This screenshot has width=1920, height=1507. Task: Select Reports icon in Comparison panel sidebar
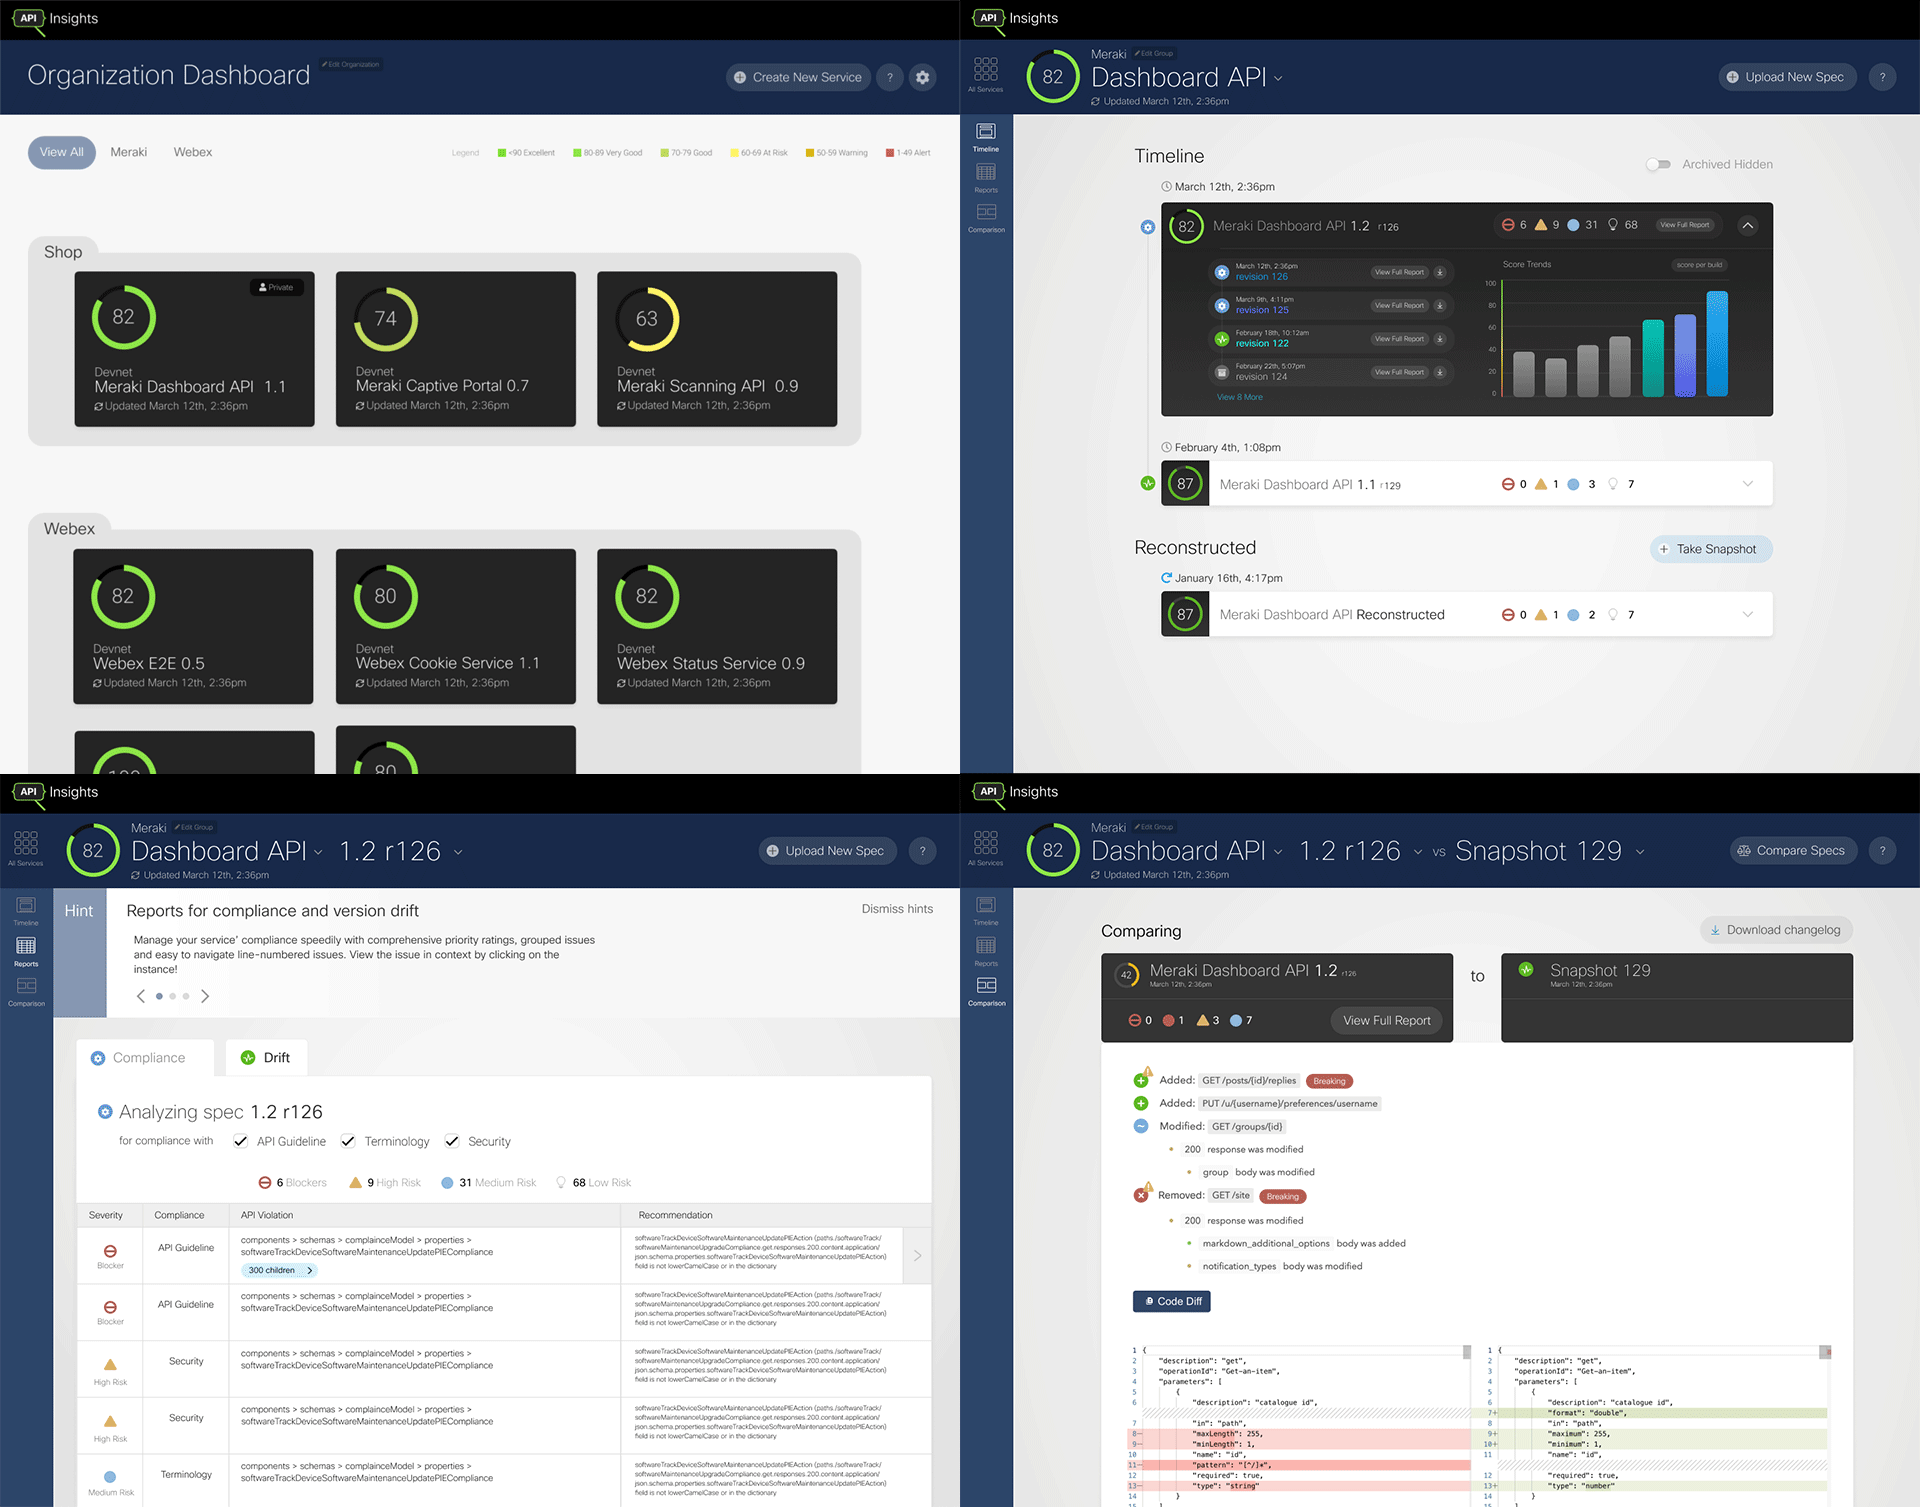pos(986,951)
